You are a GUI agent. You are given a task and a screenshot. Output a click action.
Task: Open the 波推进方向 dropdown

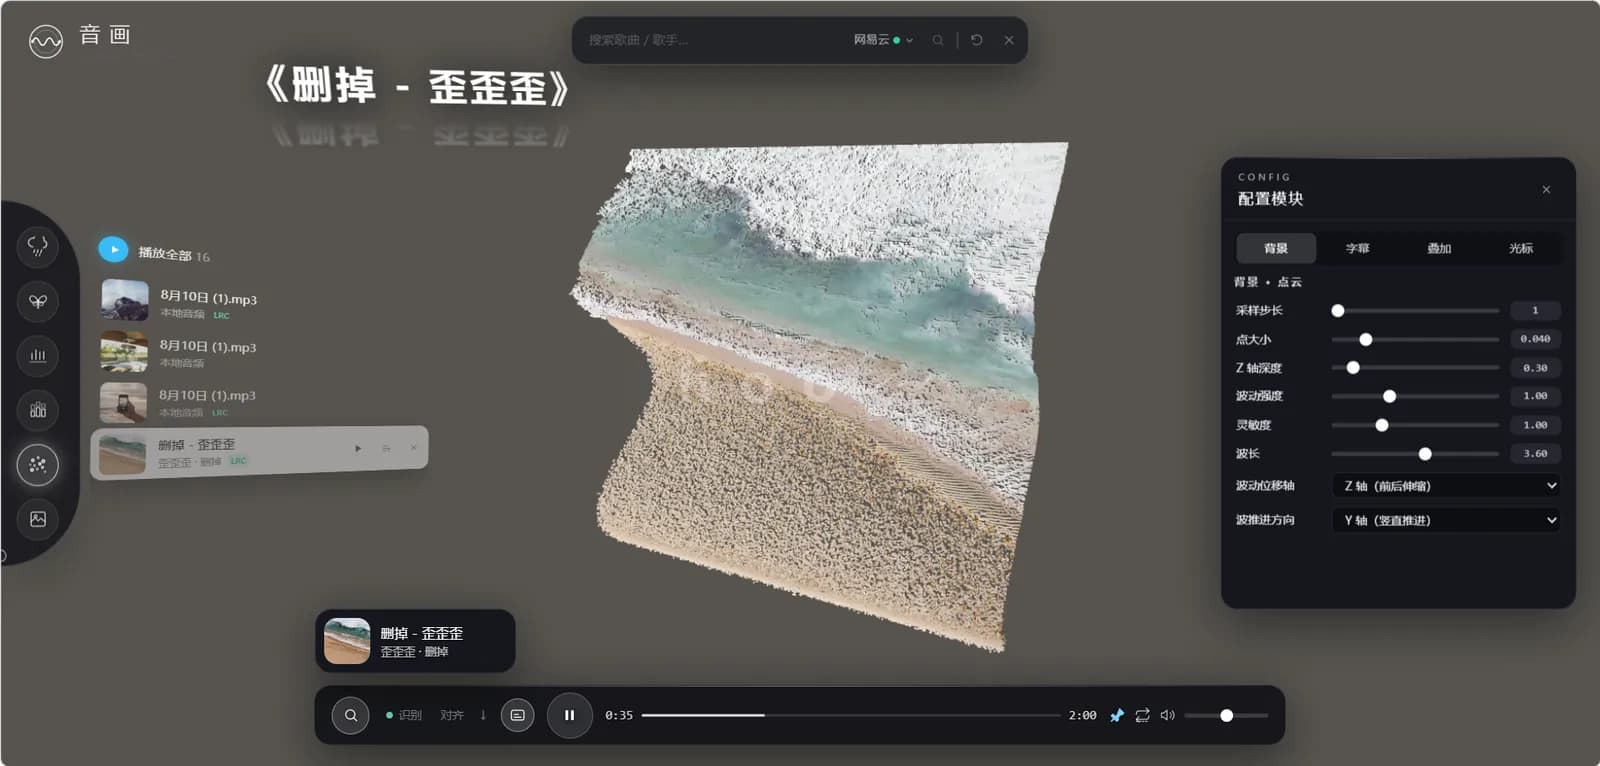click(x=1446, y=520)
